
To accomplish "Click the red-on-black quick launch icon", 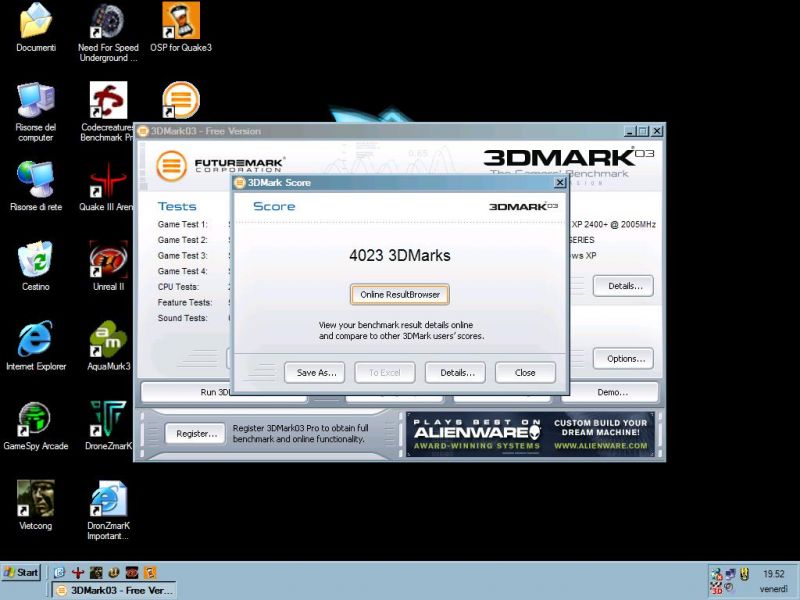I will tap(132, 572).
